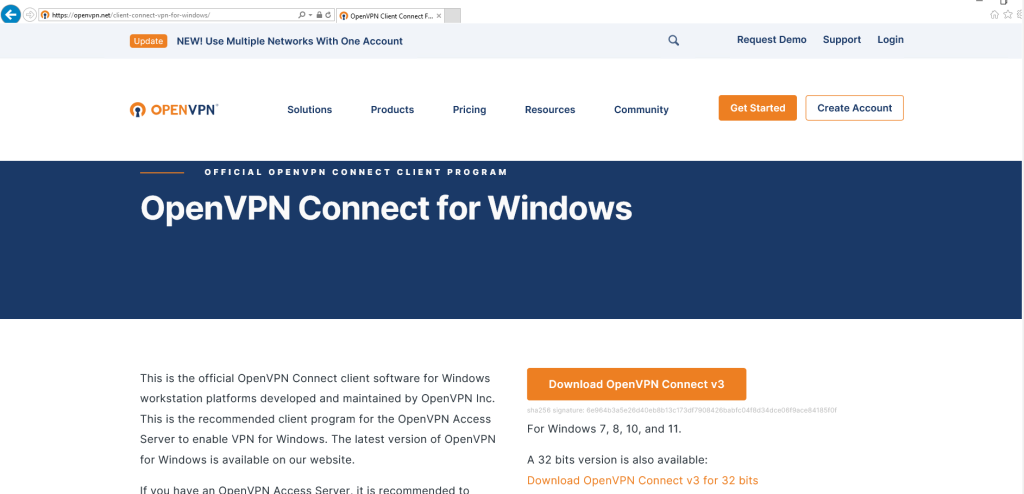This screenshot has width=1024, height=494.
Task: Click the site search magnifier icon
Action: tap(673, 41)
